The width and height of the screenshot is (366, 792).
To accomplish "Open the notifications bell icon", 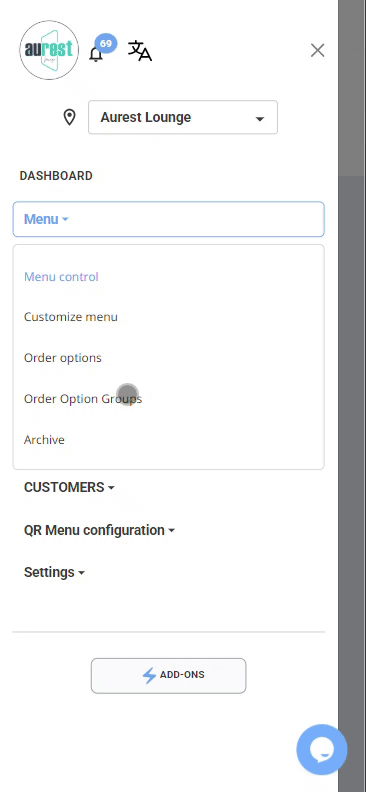I will click(x=96, y=54).
